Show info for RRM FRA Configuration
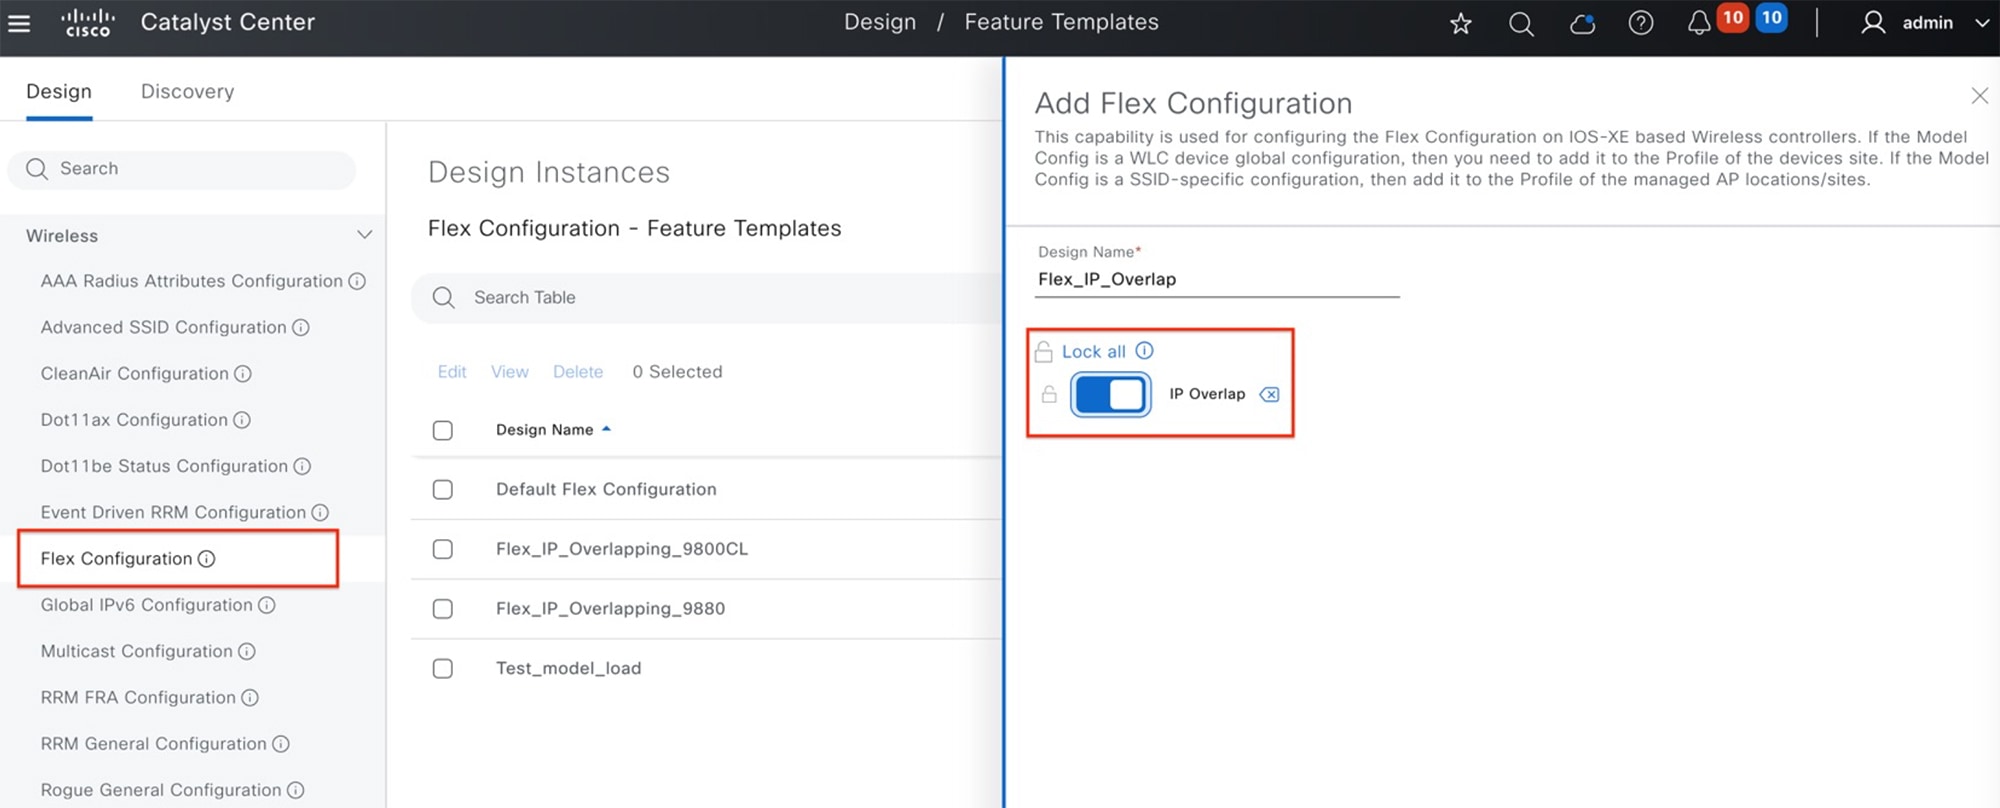2000x808 pixels. click(250, 697)
